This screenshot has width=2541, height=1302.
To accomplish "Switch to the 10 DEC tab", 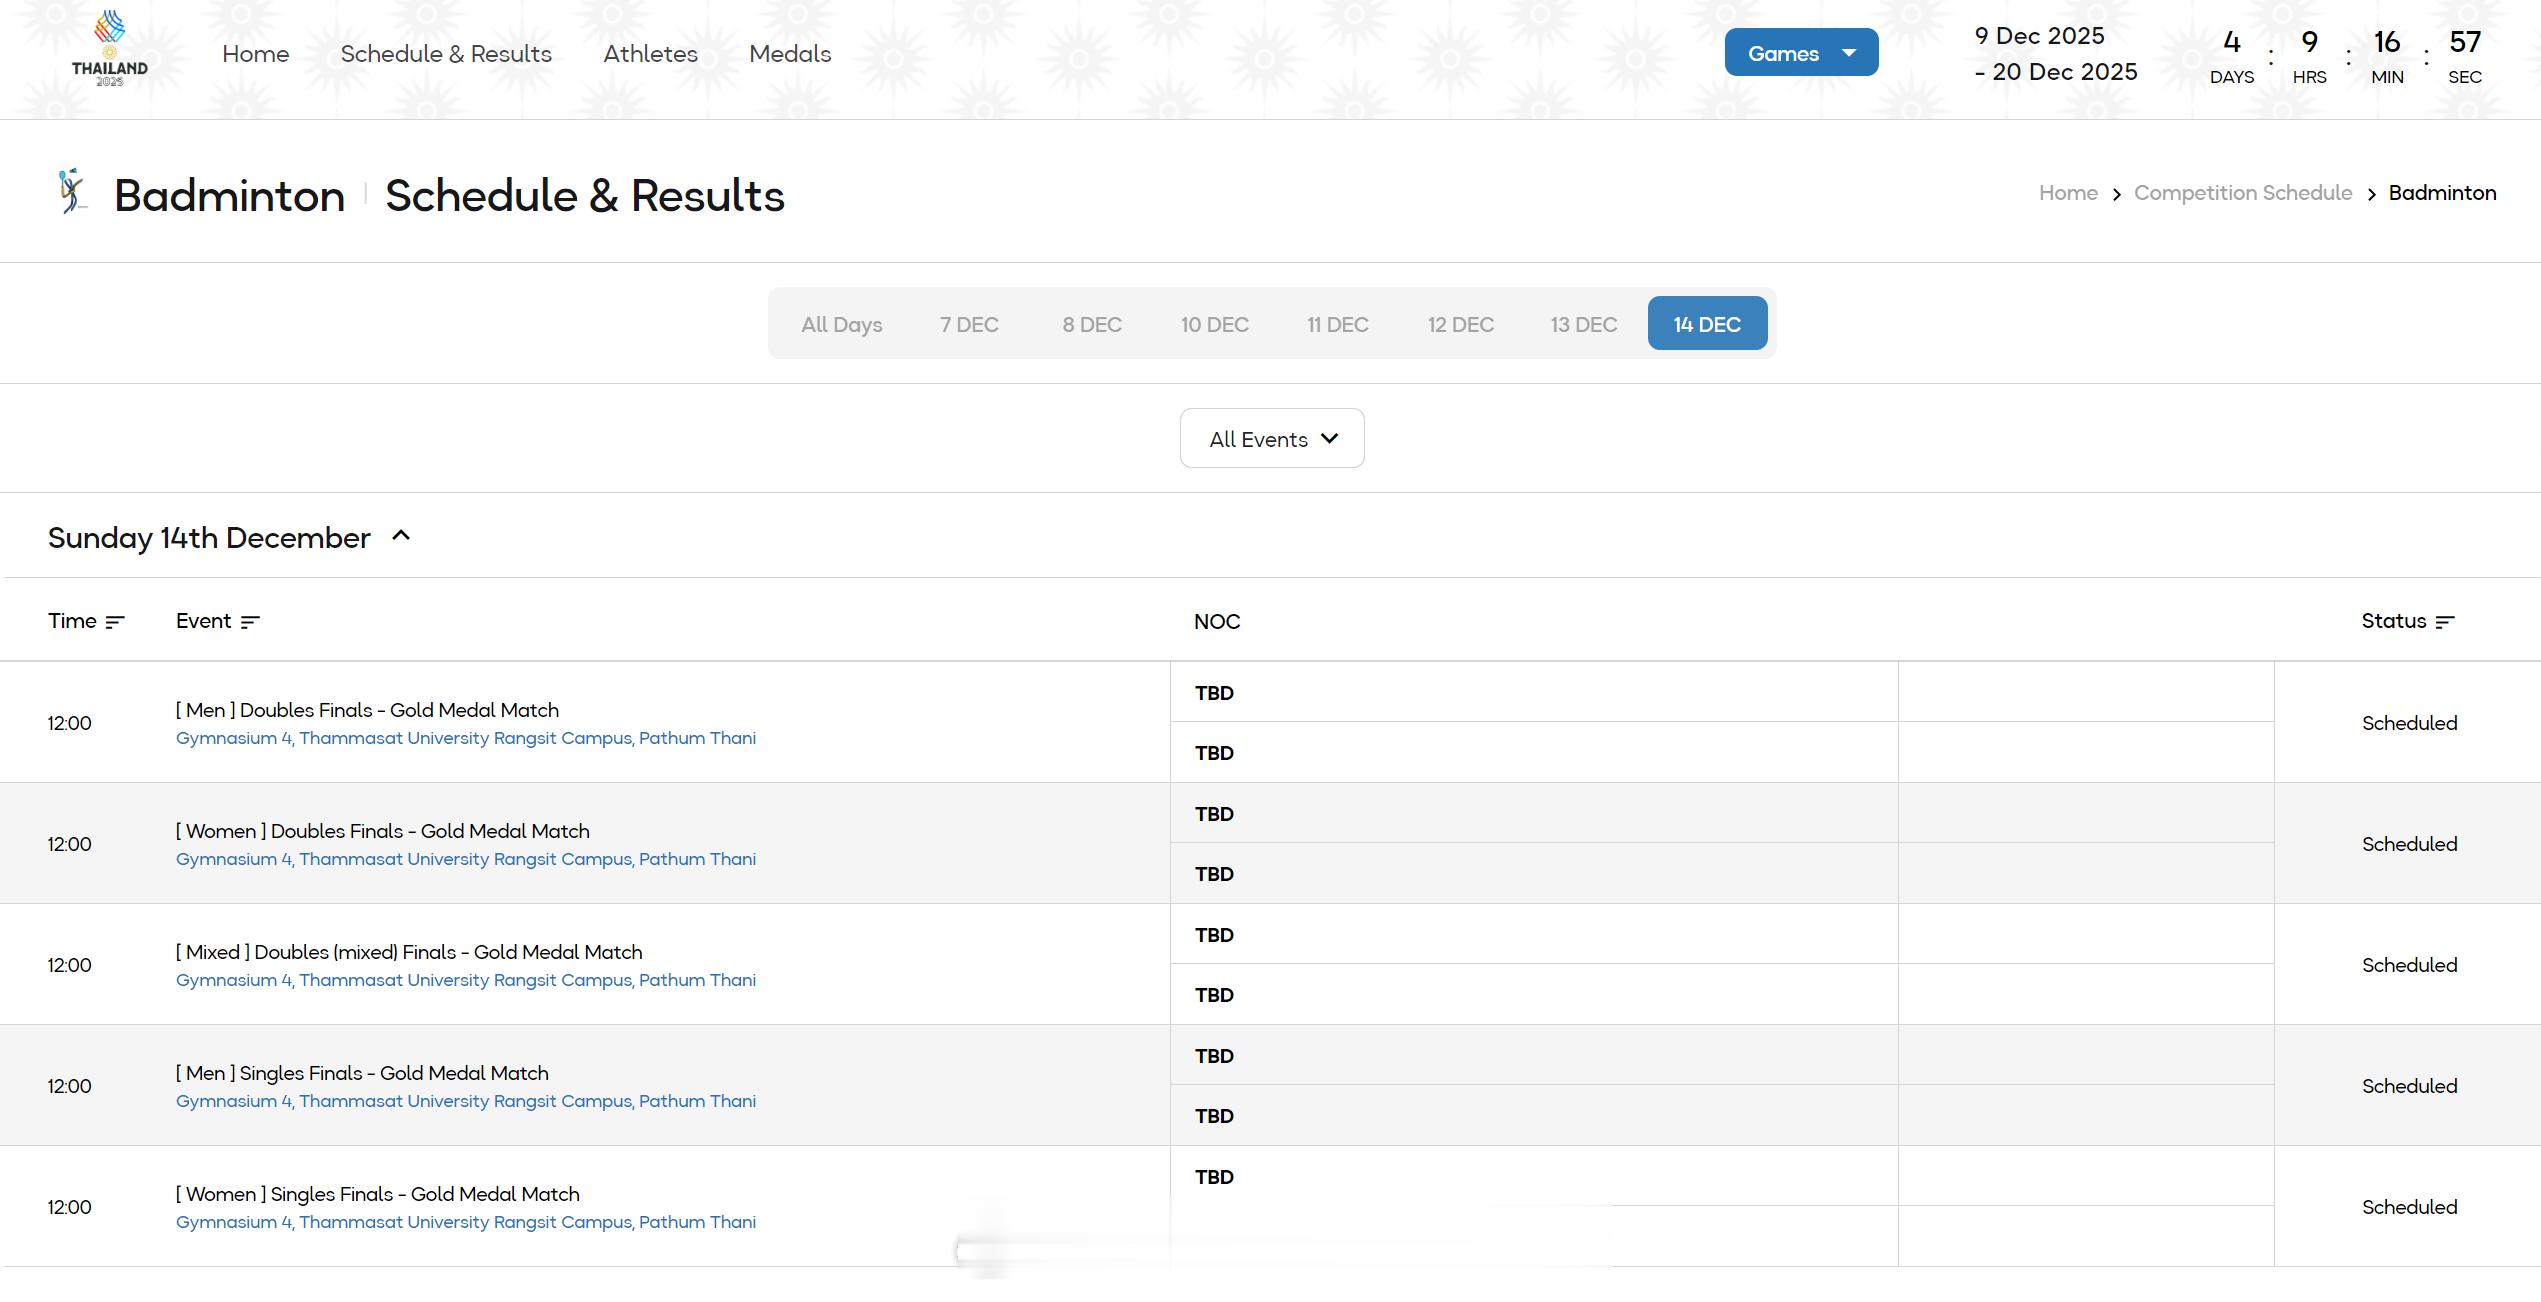I will tap(1214, 325).
